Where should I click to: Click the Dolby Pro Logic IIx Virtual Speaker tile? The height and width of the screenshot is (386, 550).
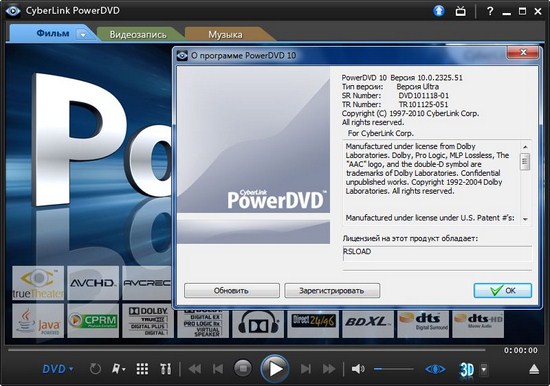(203, 324)
